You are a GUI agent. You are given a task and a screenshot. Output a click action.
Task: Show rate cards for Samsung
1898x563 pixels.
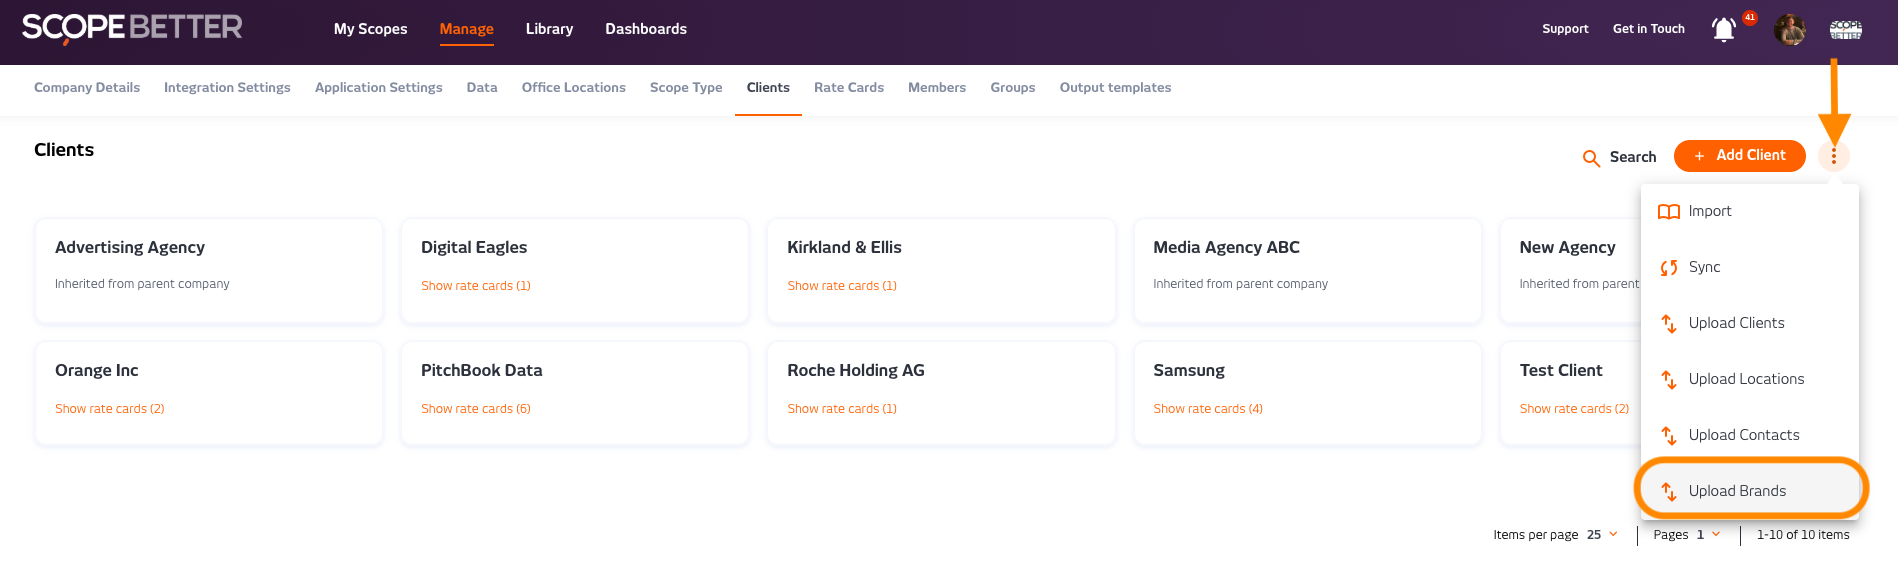tap(1207, 409)
